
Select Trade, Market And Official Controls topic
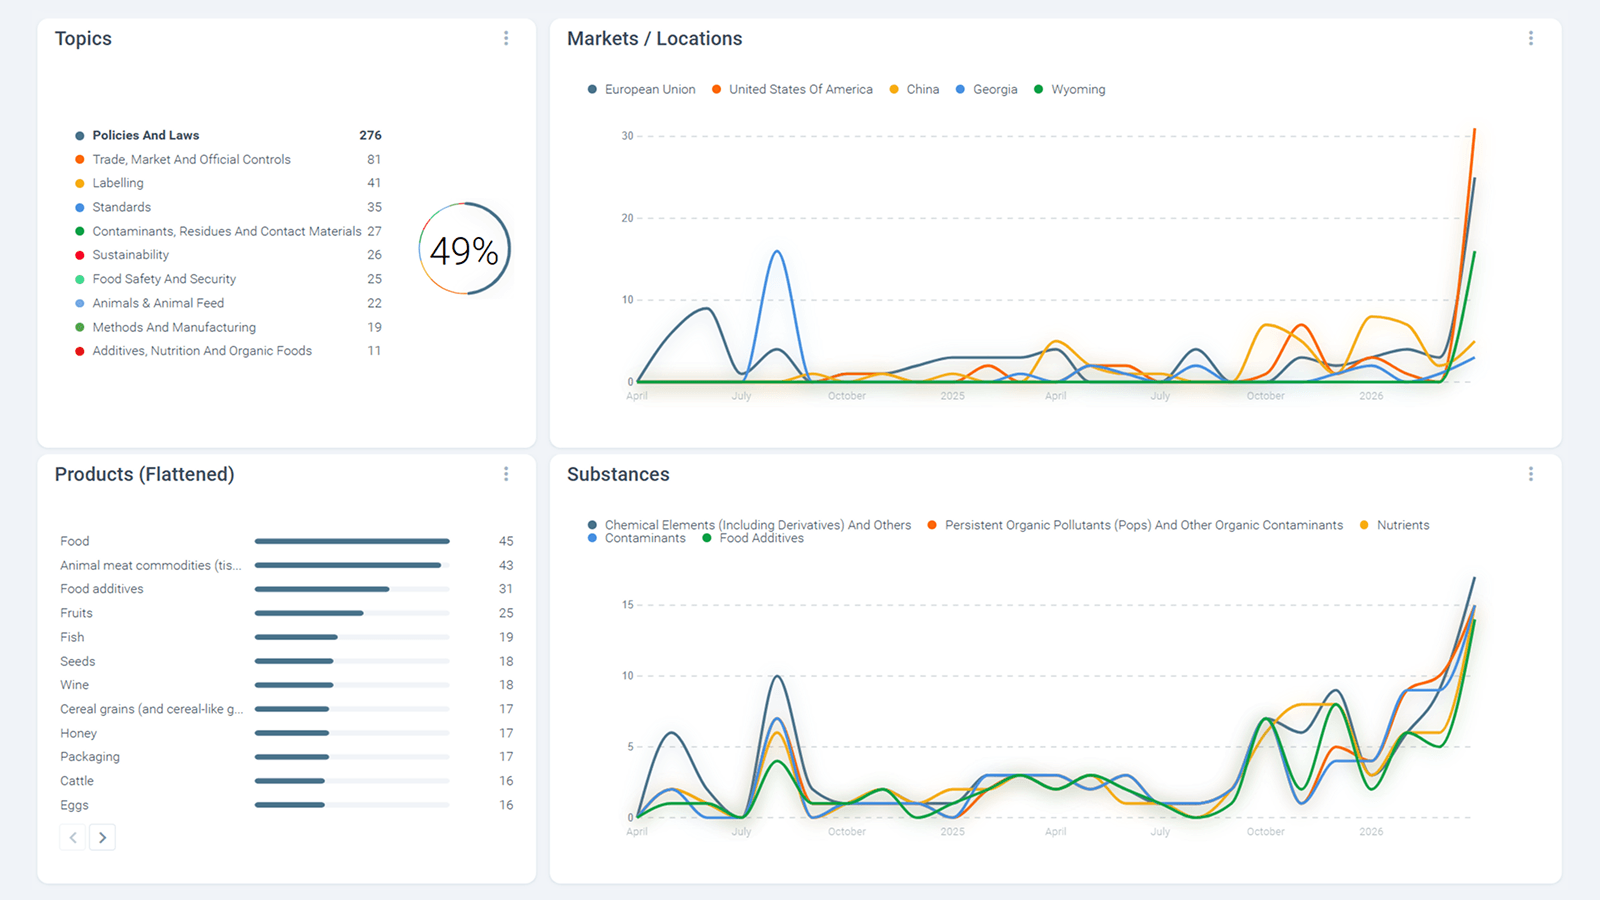191,159
